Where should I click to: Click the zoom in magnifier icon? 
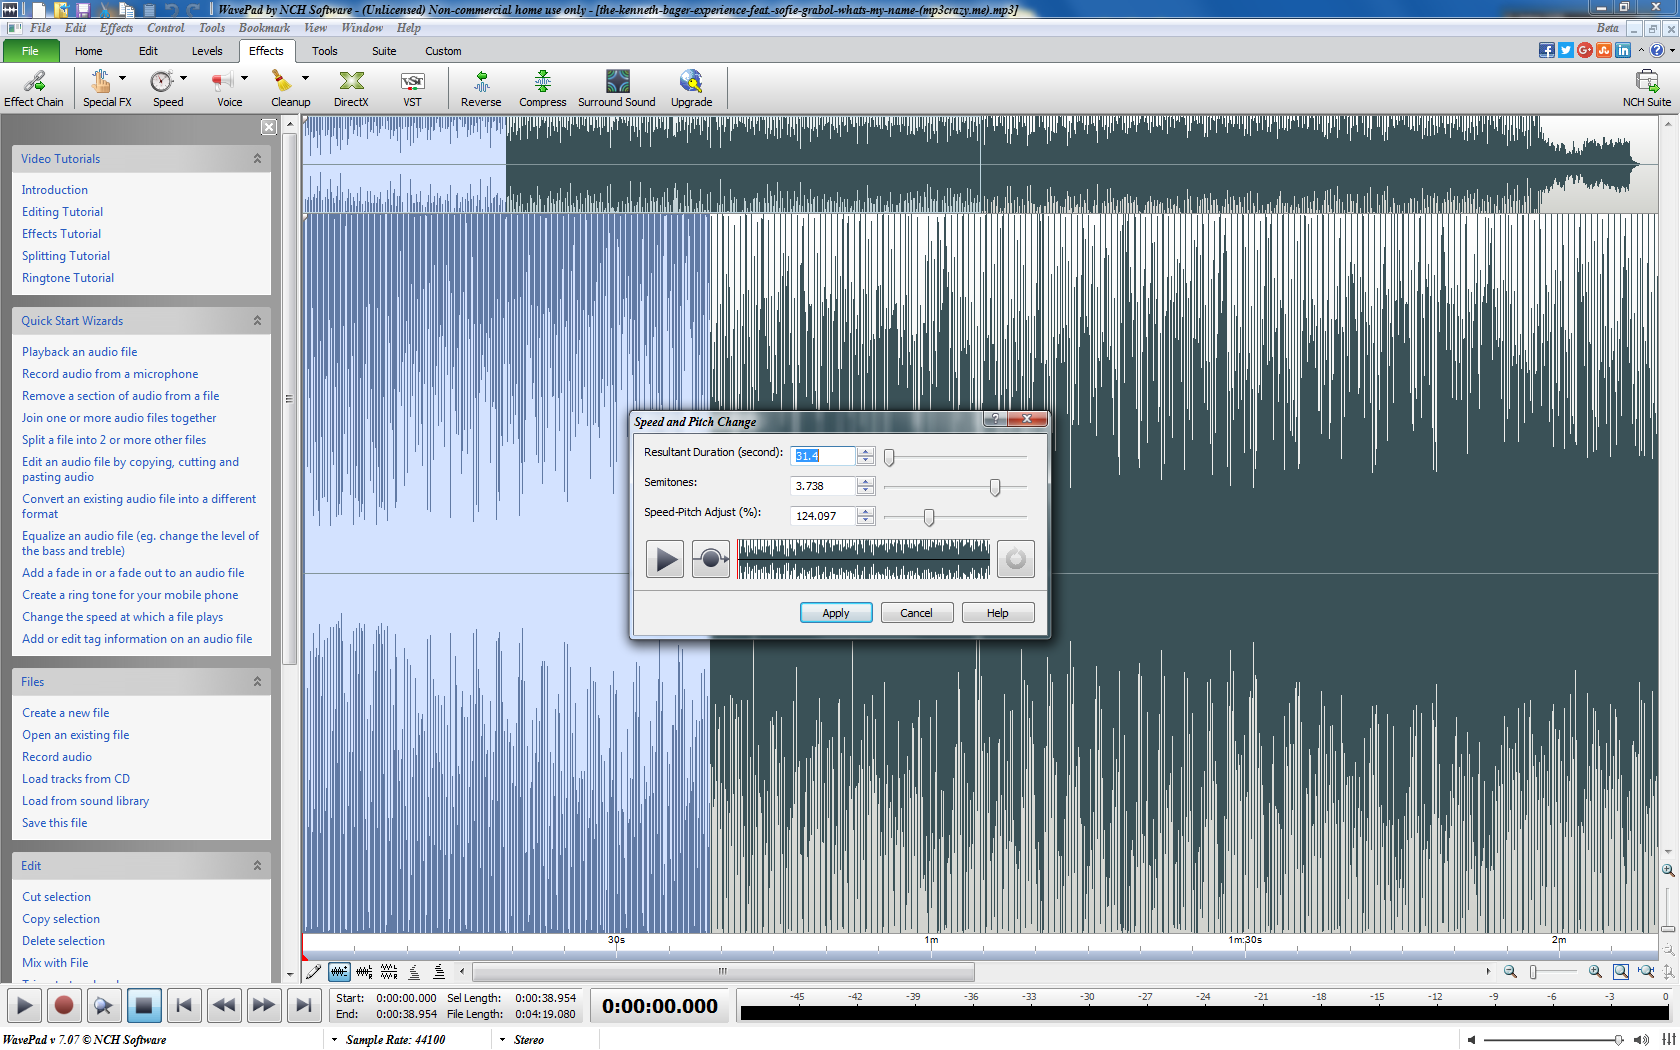(x=1595, y=971)
